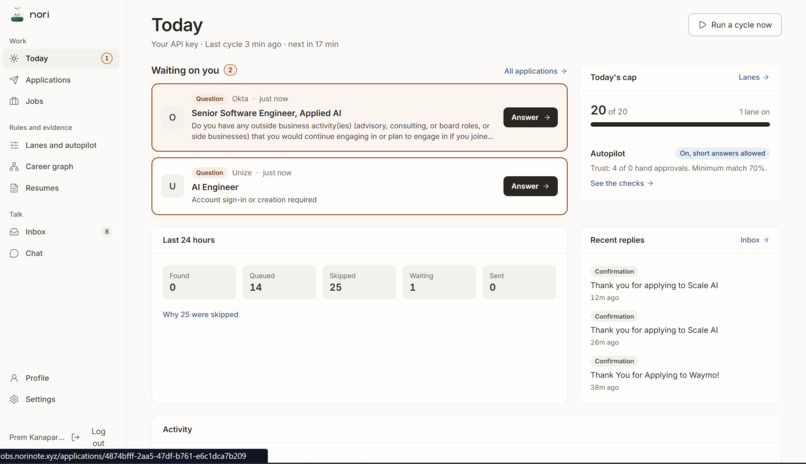Click the Question tag on the Unize card

pos(209,173)
